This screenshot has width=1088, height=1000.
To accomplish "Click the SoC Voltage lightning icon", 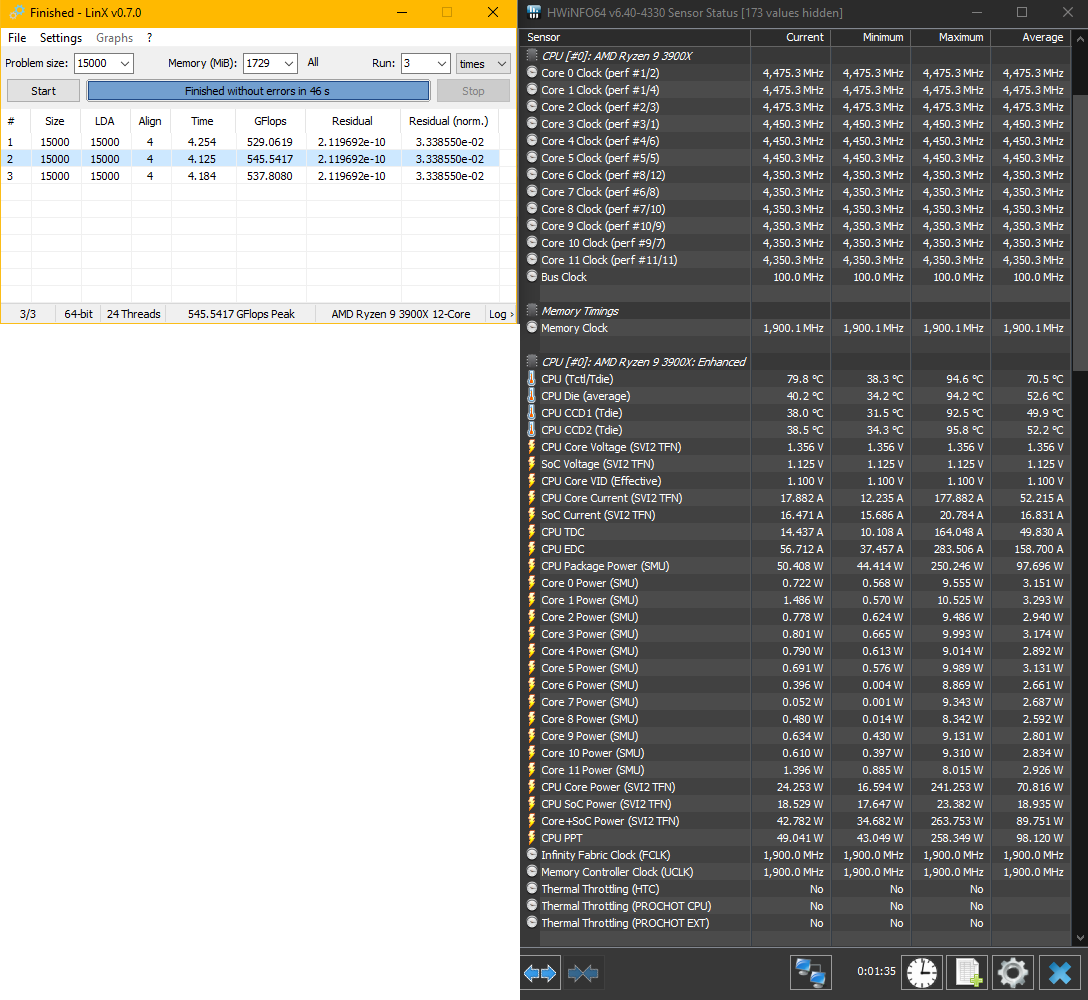I will 532,464.
